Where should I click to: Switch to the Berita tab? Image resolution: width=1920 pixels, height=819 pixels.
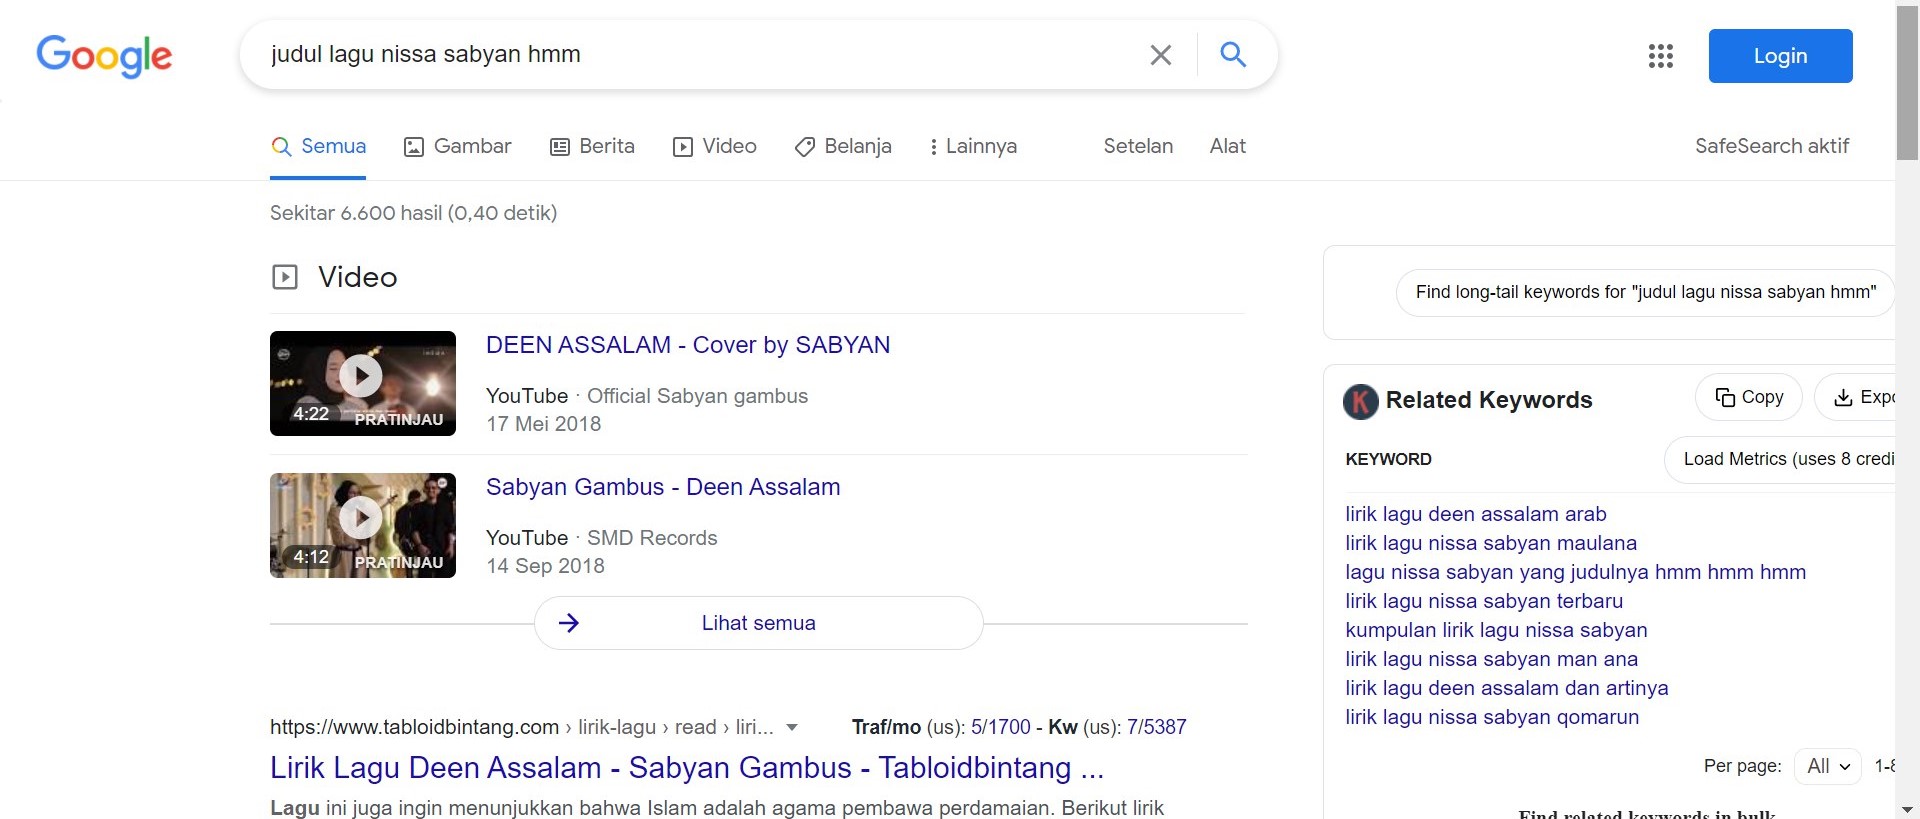(592, 146)
